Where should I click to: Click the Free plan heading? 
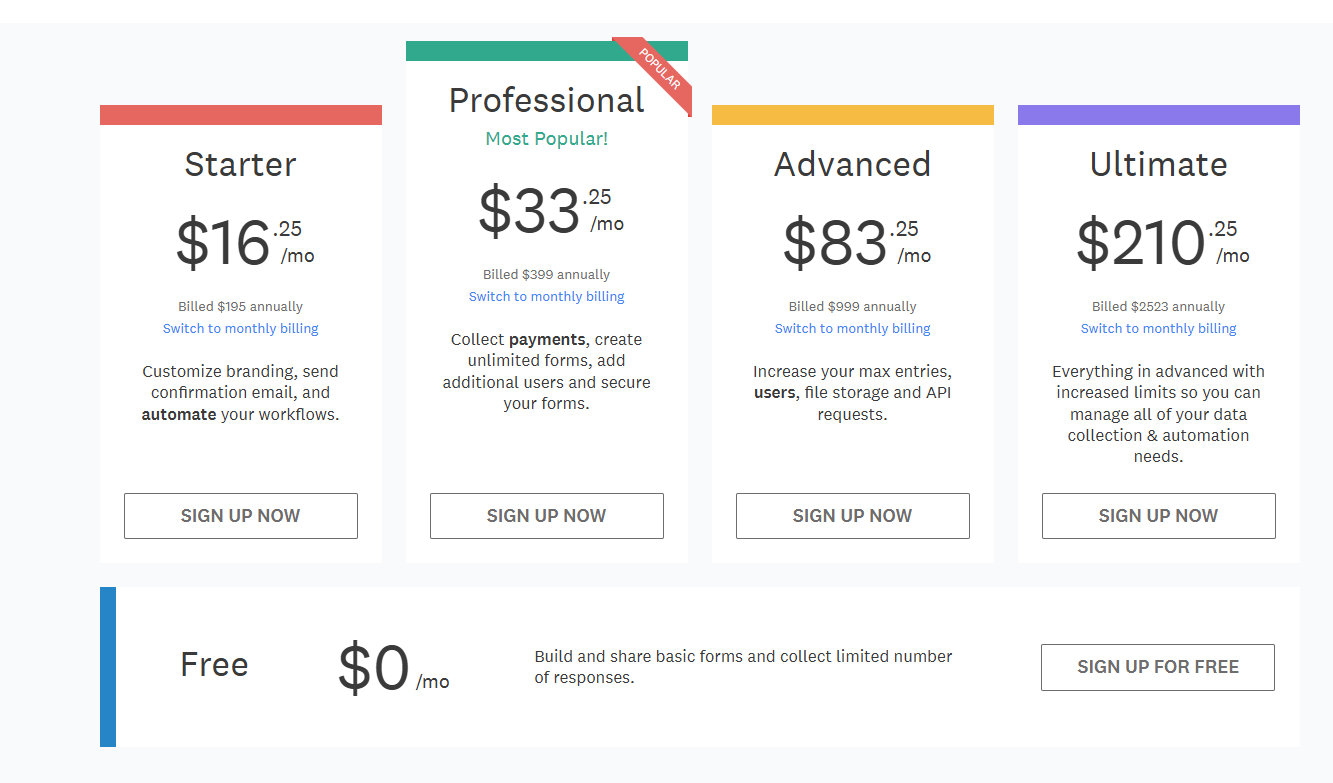(214, 663)
